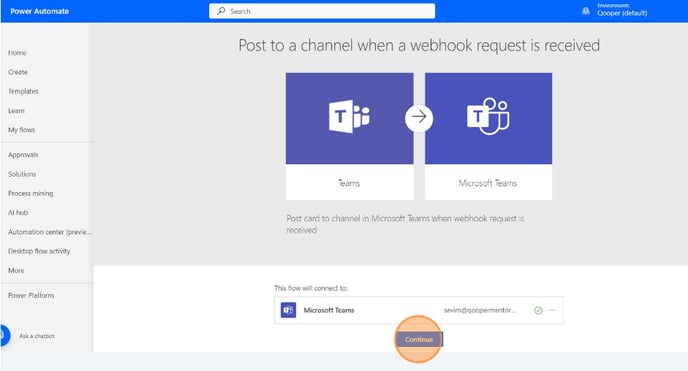Click the Continue button

point(419,339)
